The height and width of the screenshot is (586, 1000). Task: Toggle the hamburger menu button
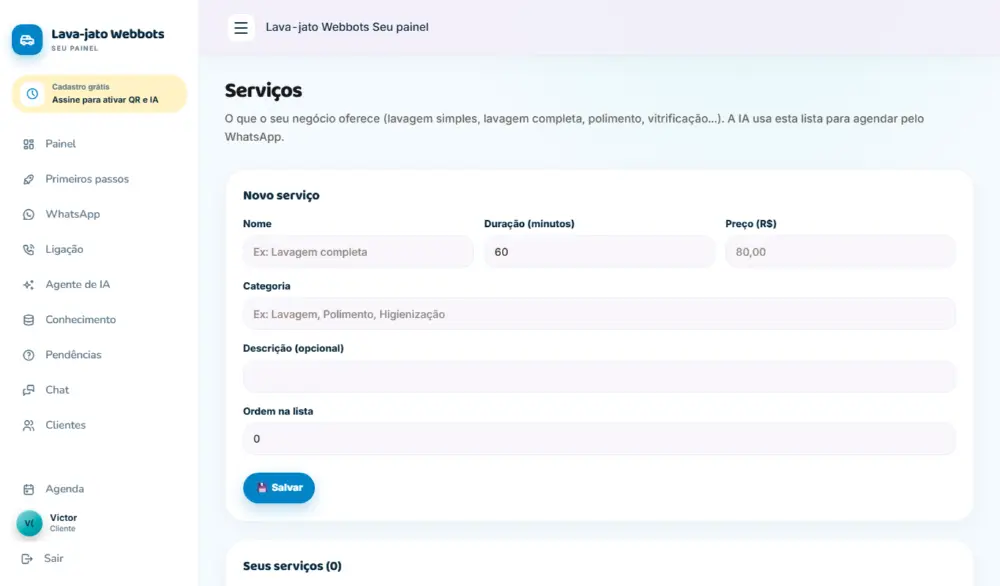(241, 27)
